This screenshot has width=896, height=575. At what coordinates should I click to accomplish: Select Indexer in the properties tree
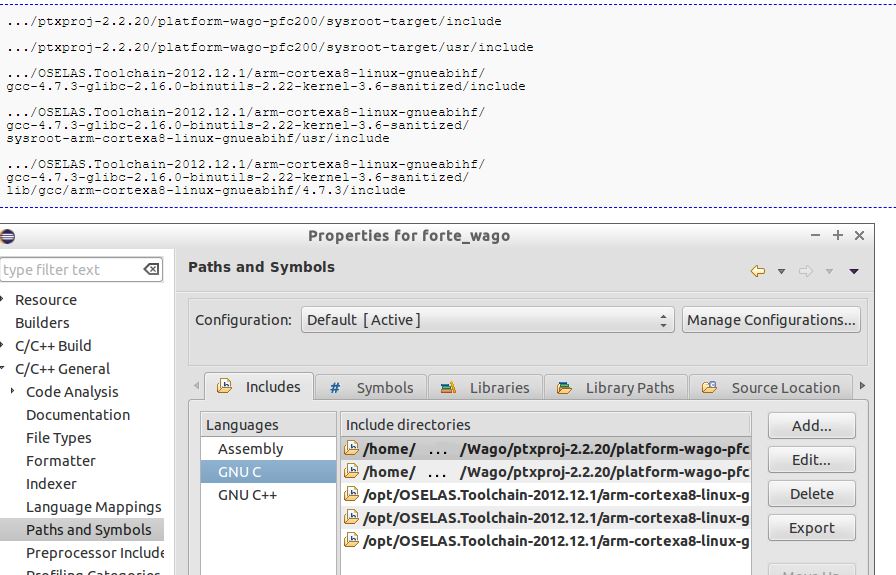click(51, 484)
